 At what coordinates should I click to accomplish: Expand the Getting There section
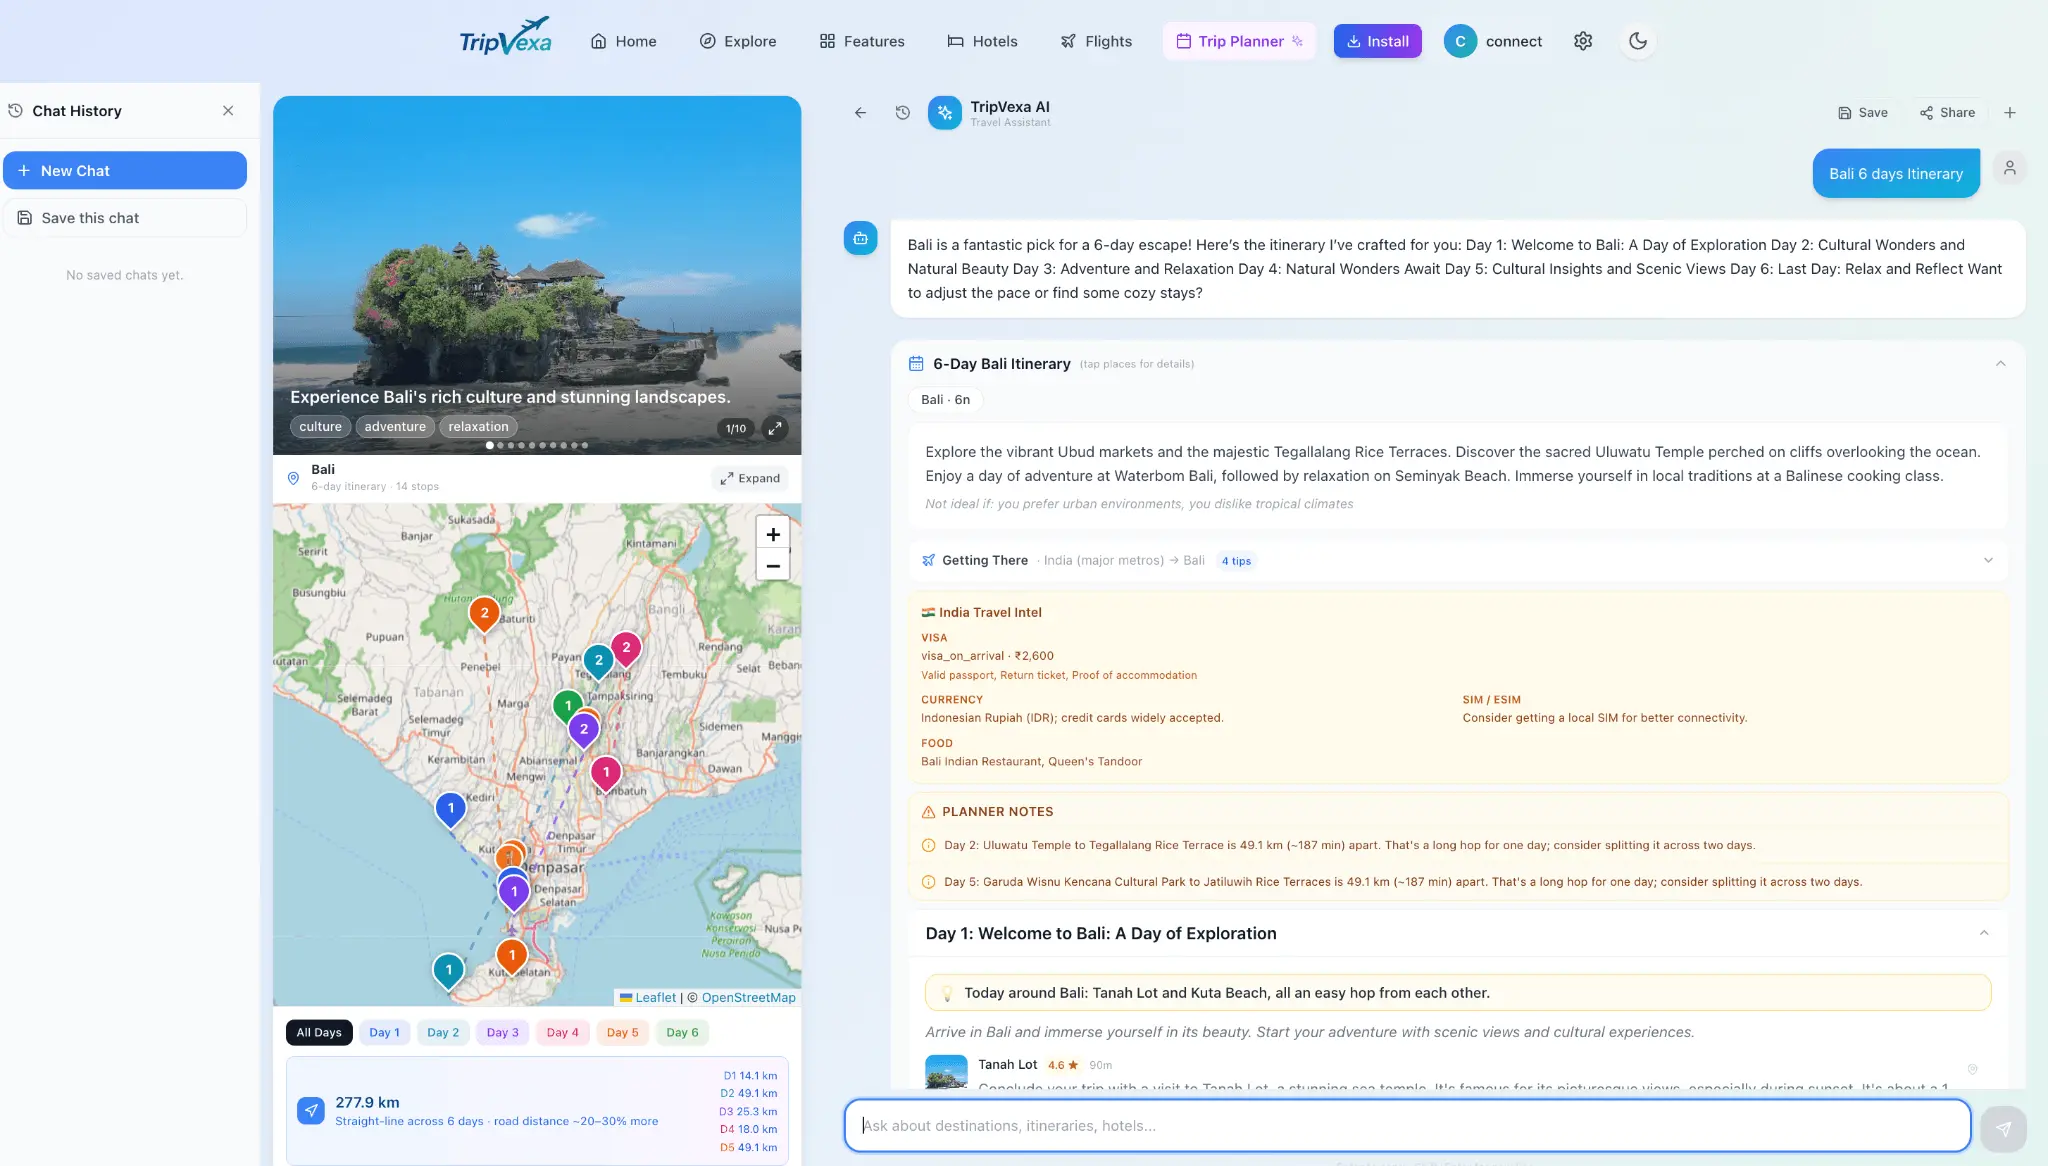(x=1988, y=560)
